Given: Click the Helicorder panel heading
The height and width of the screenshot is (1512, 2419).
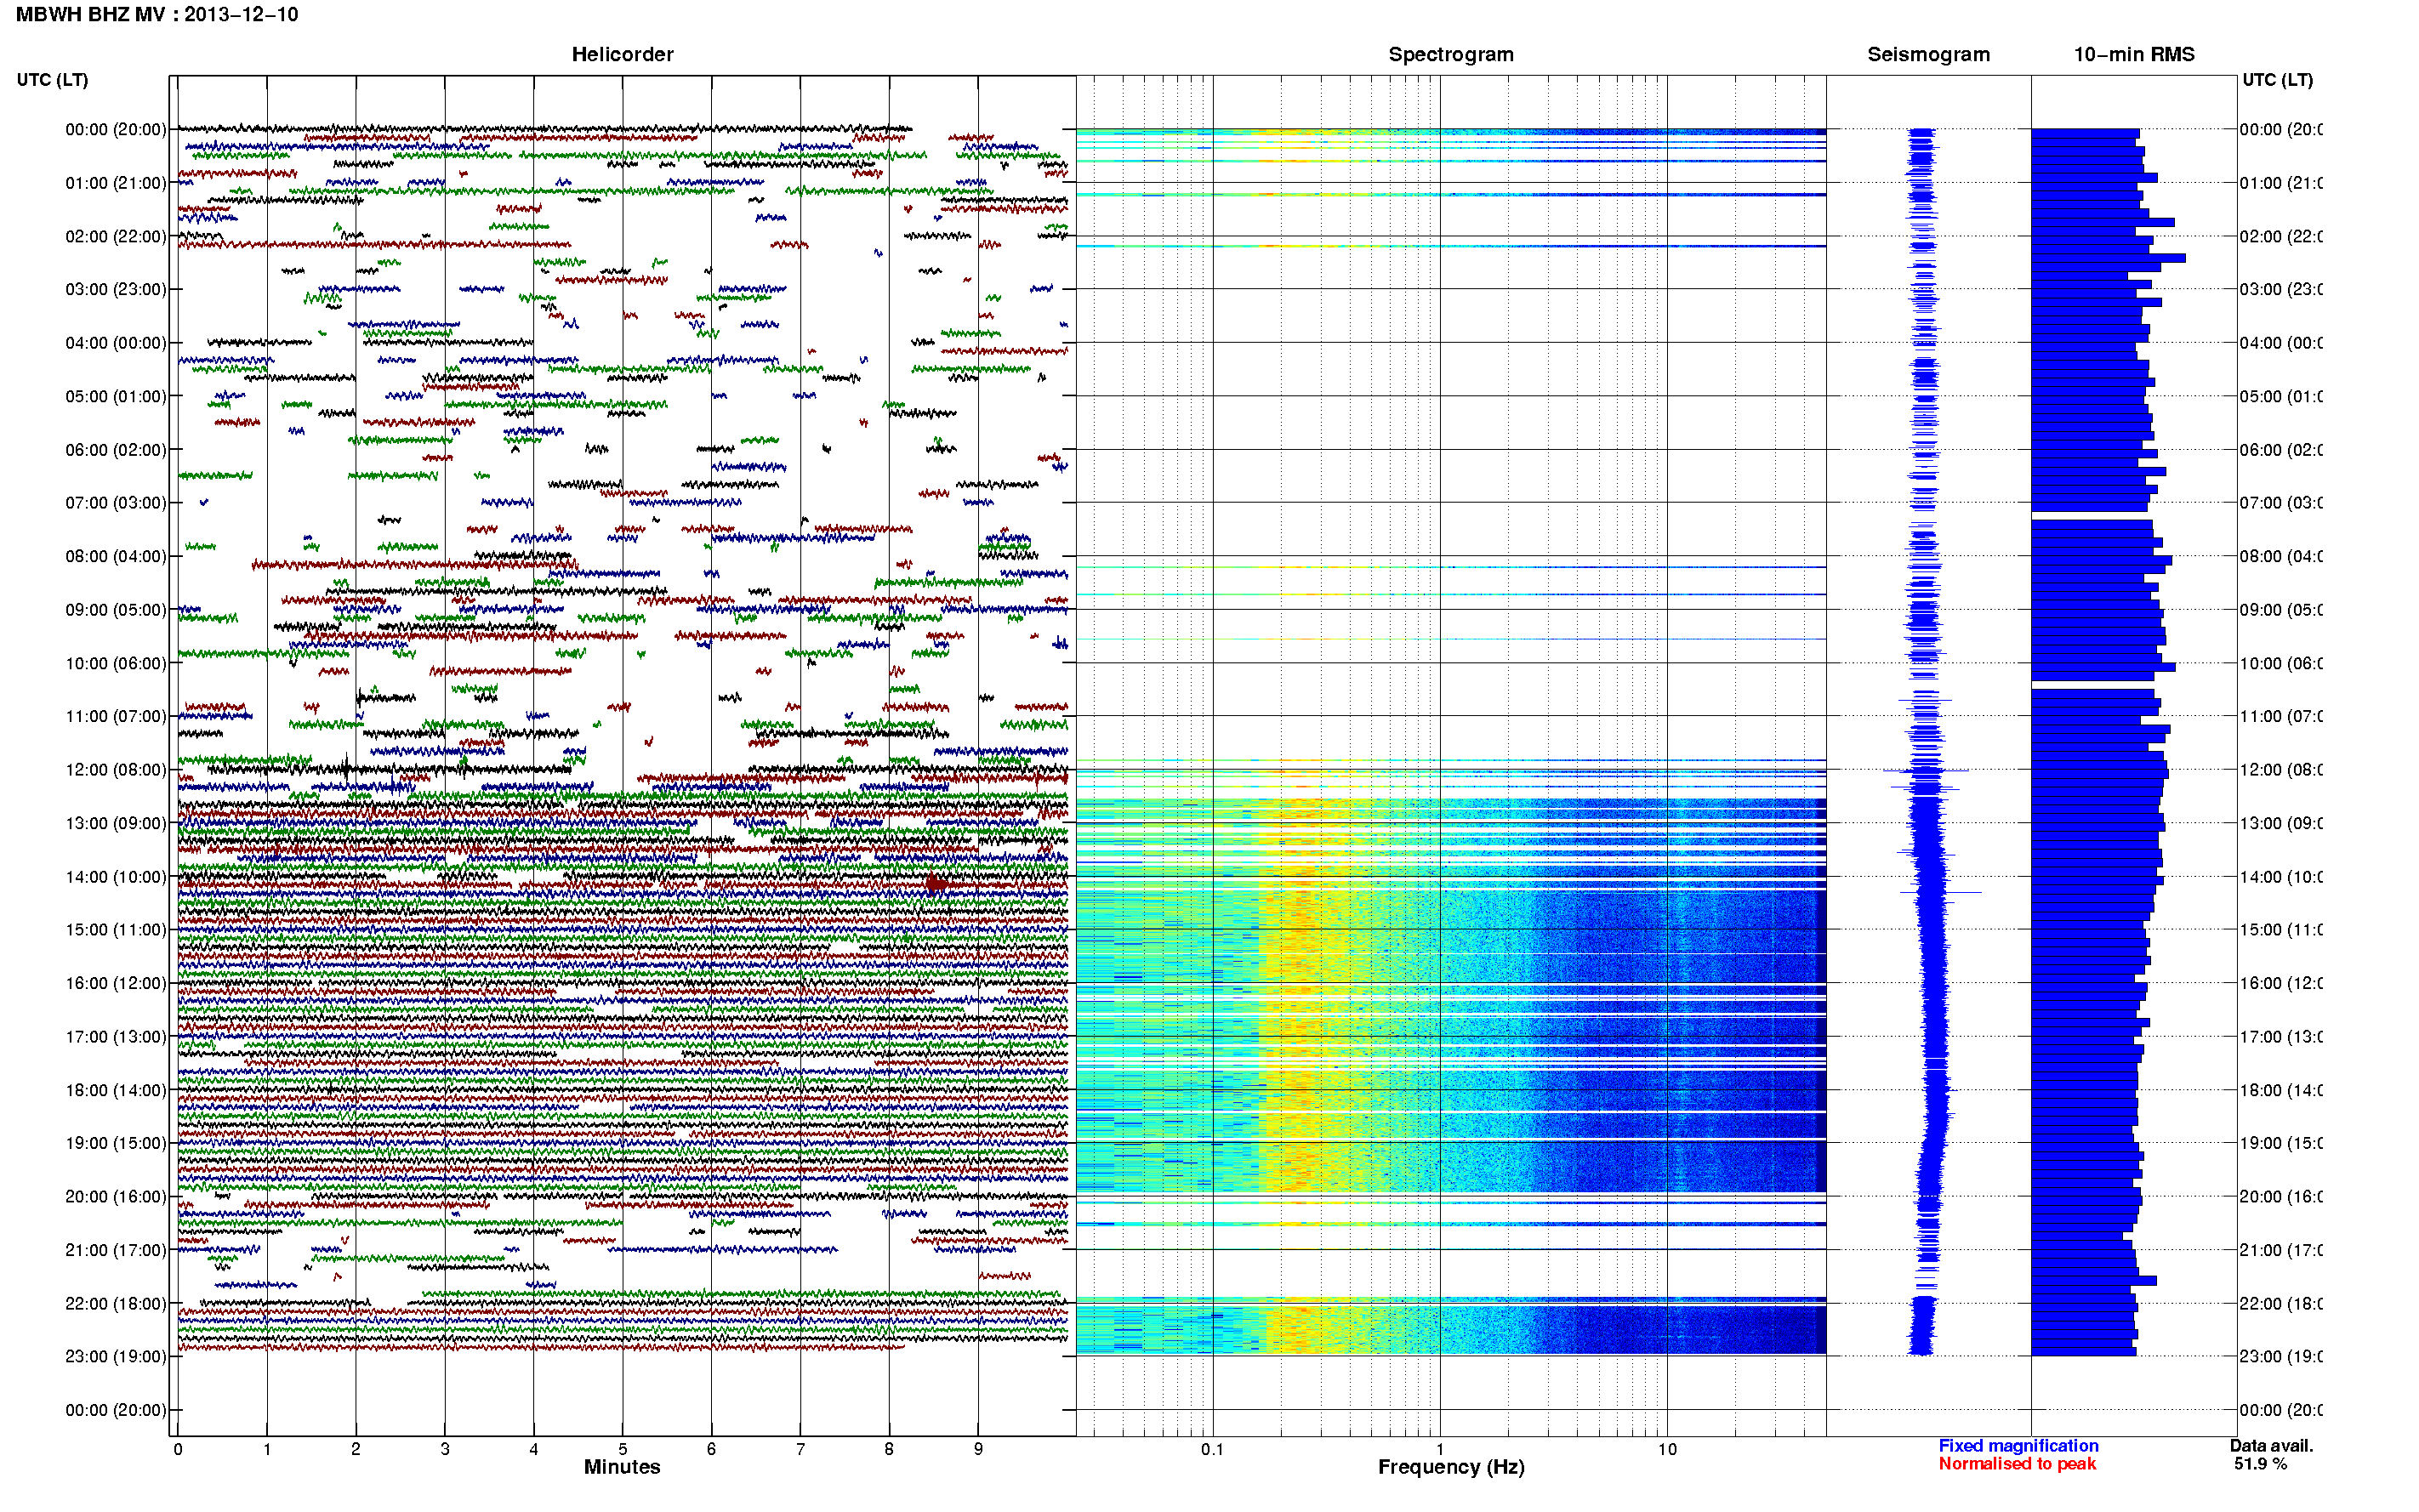Looking at the screenshot, I should 622,54.
